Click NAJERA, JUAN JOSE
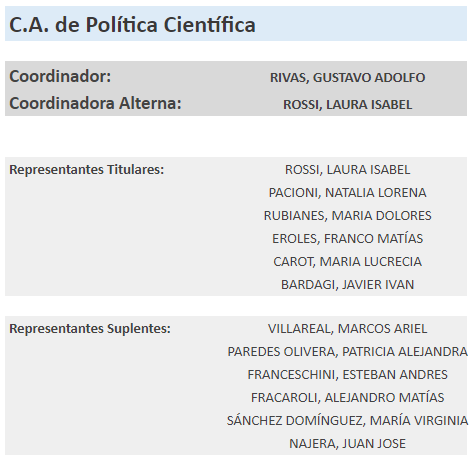Image resolution: width=476 pixels, height=461 pixels. pyautogui.click(x=347, y=444)
